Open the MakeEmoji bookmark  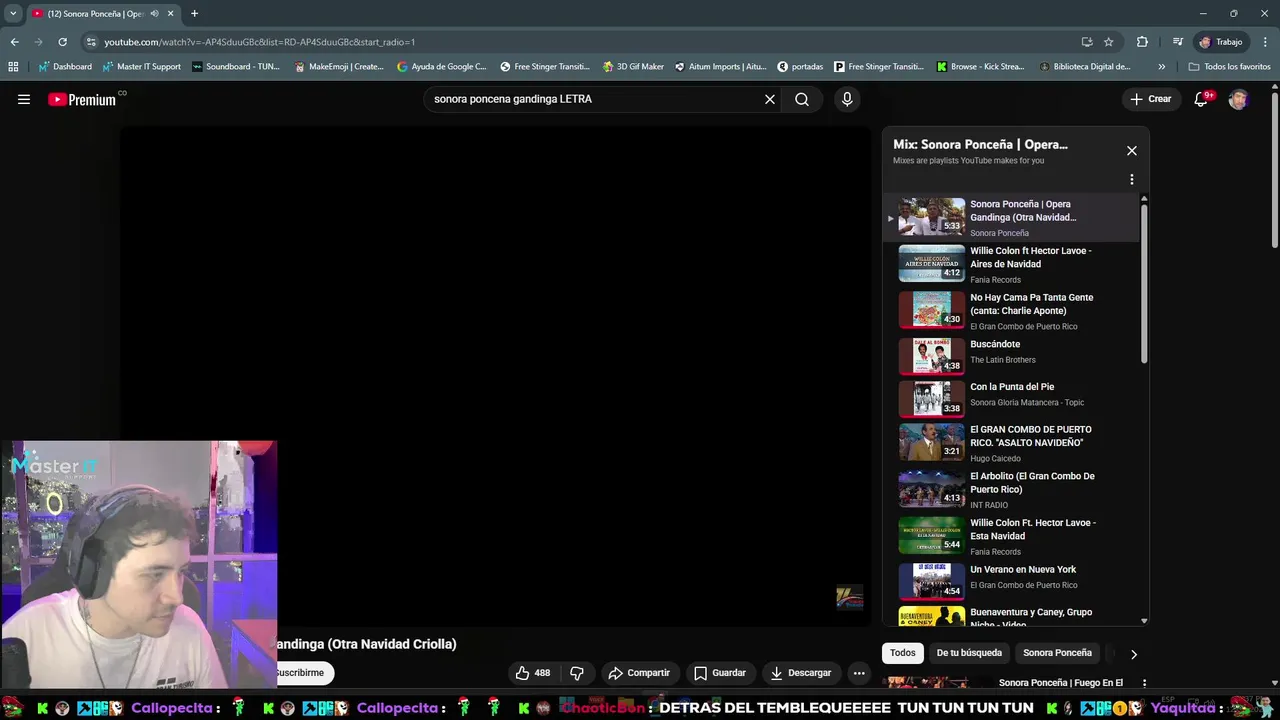pos(339,67)
